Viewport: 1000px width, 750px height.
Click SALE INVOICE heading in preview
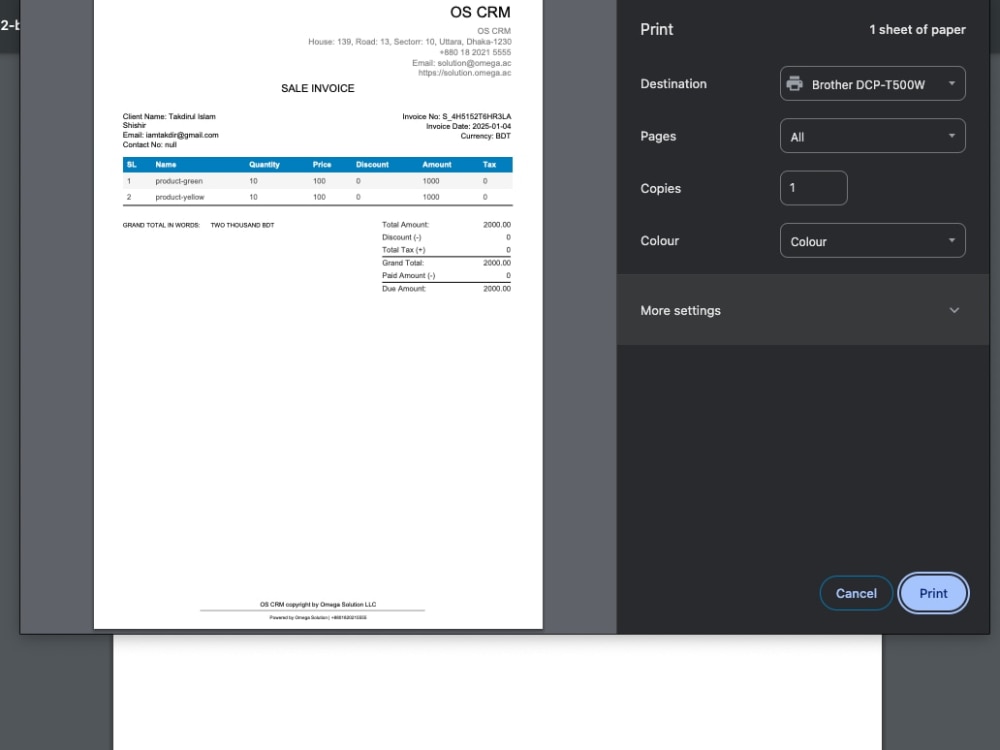(x=318, y=88)
